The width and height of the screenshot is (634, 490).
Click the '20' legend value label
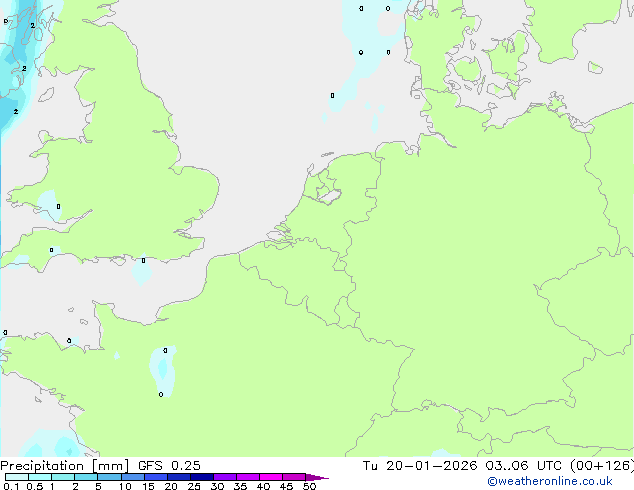coord(171,486)
